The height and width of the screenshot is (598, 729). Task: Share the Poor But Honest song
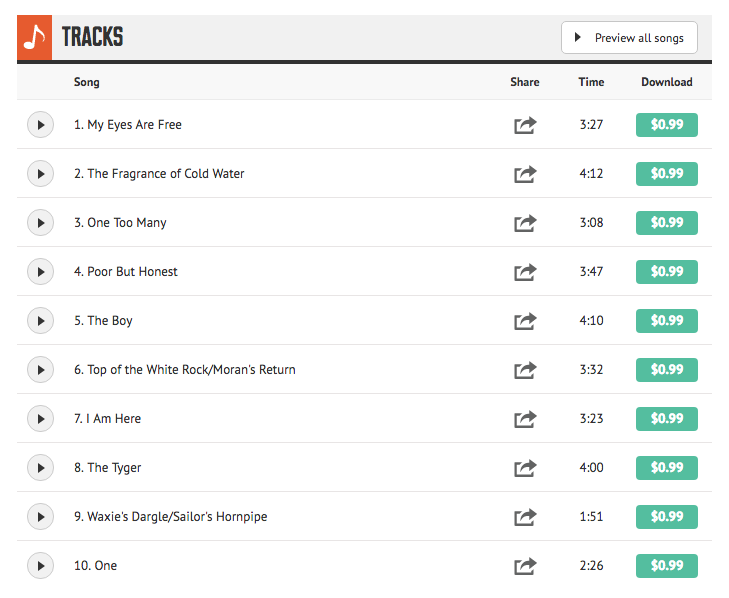525,272
